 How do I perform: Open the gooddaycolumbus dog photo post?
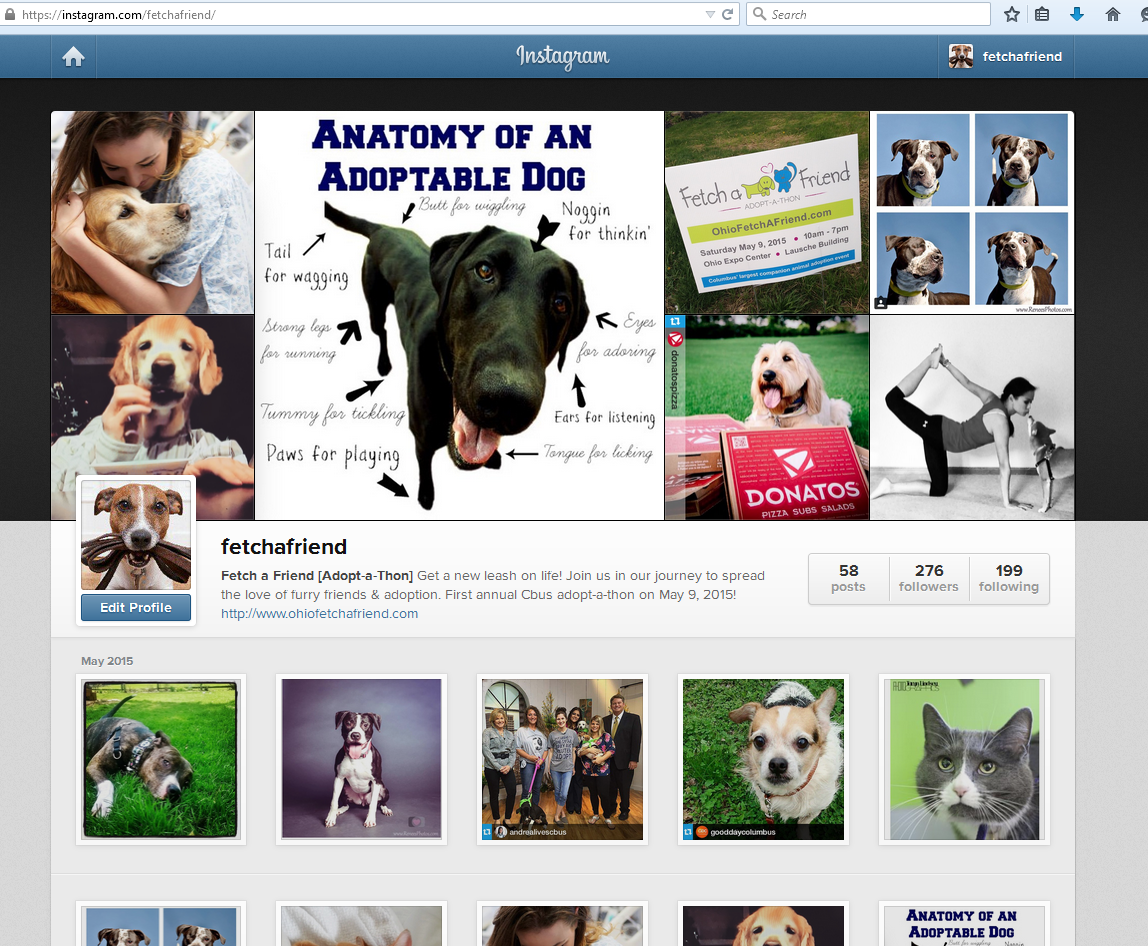point(763,759)
